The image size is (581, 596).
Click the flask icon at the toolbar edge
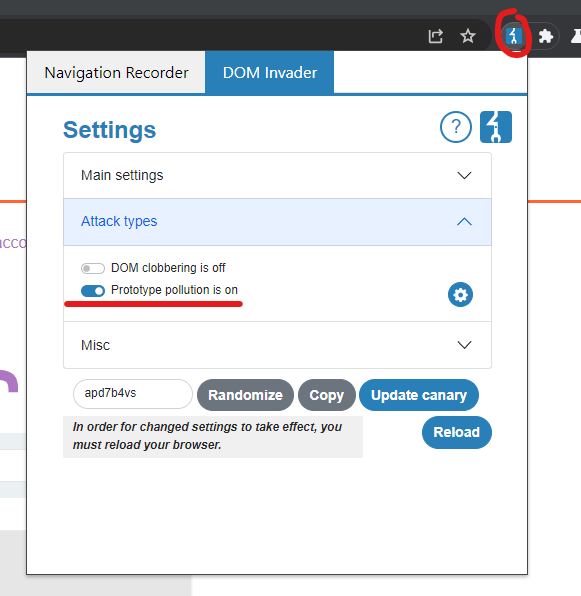coord(576,36)
